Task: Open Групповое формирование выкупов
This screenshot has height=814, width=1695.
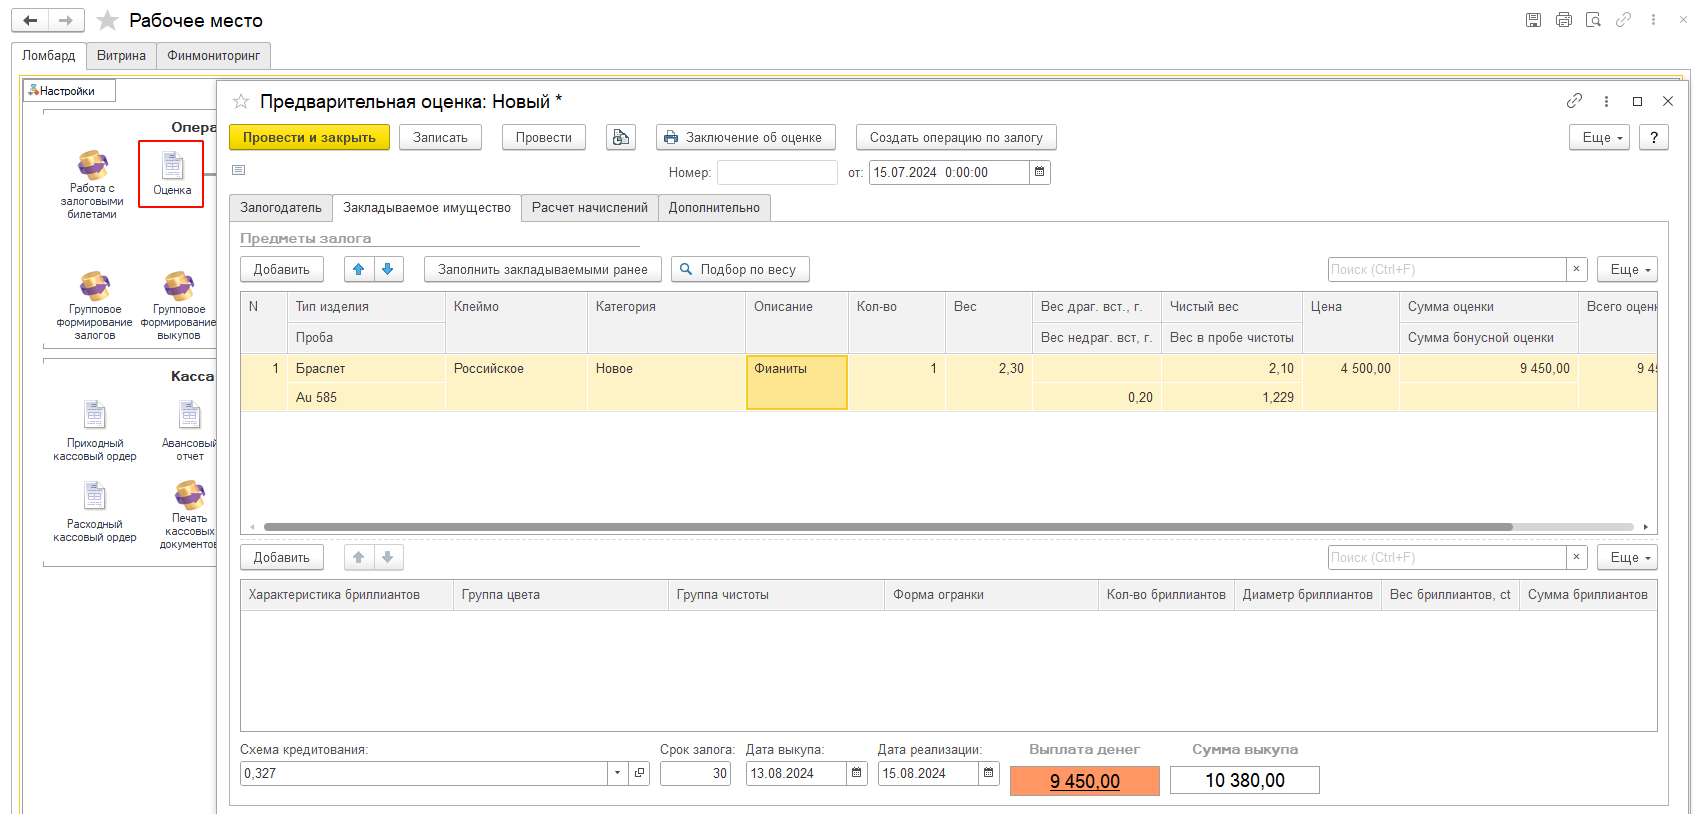Action: tap(179, 306)
